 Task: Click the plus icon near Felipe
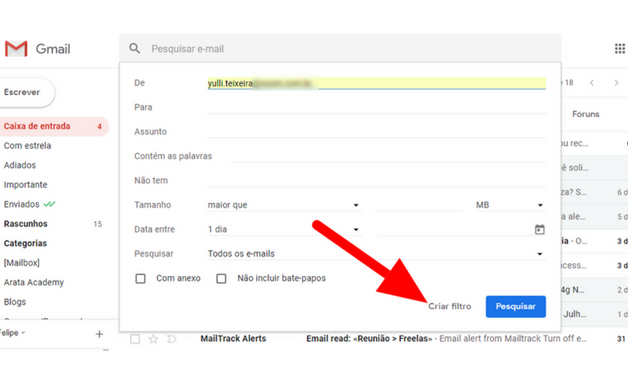pos(99,334)
